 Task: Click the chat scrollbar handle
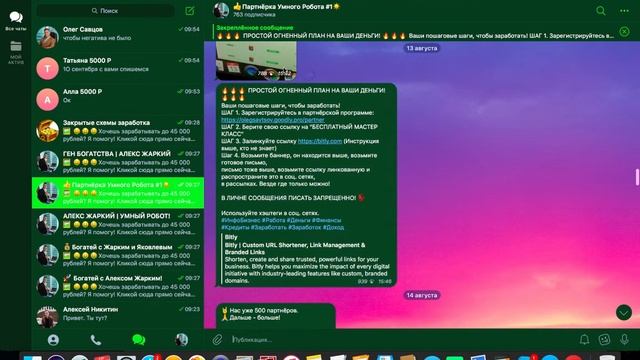pyautogui.click(x=637, y=177)
